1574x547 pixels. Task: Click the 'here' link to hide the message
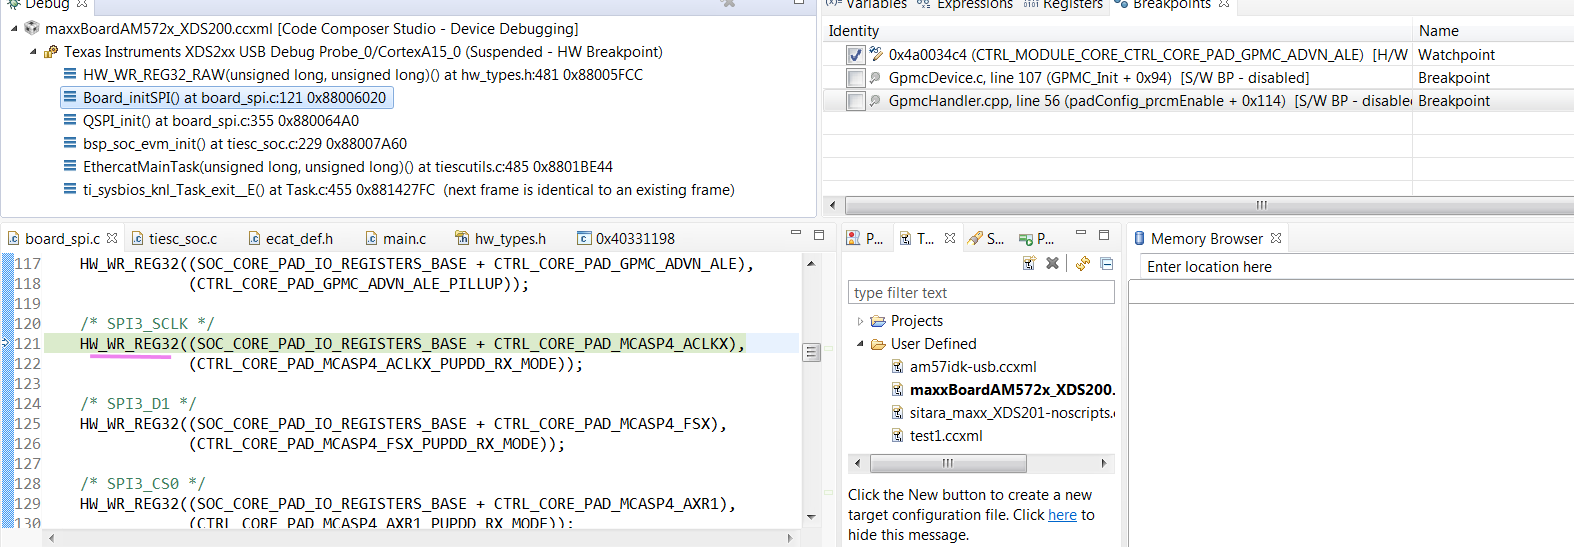pyautogui.click(x=1062, y=515)
